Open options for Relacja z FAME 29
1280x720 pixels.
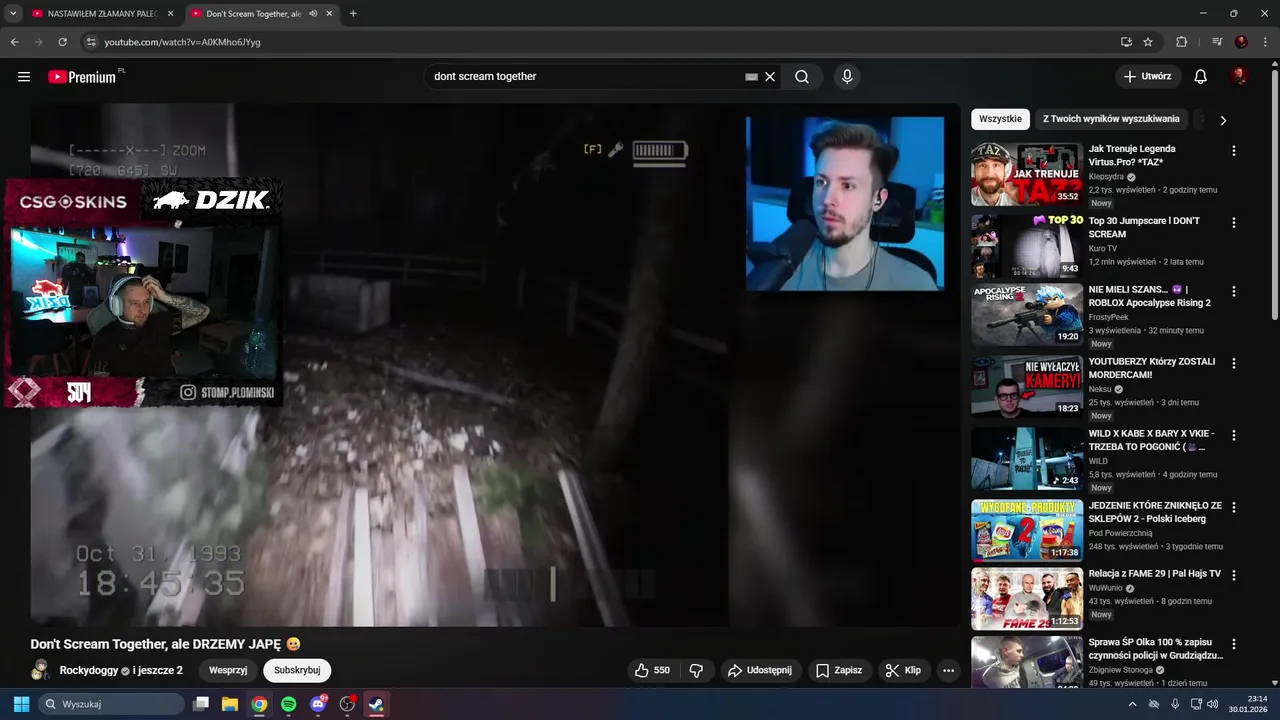(x=1233, y=575)
